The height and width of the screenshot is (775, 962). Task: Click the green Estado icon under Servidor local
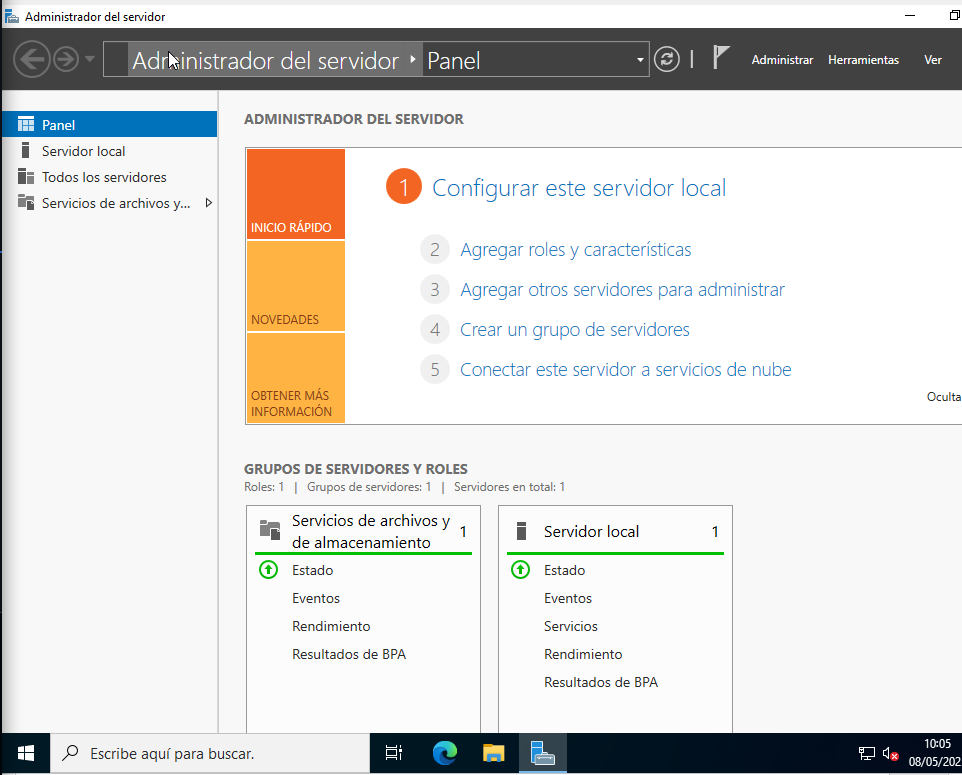click(x=520, y=570)
